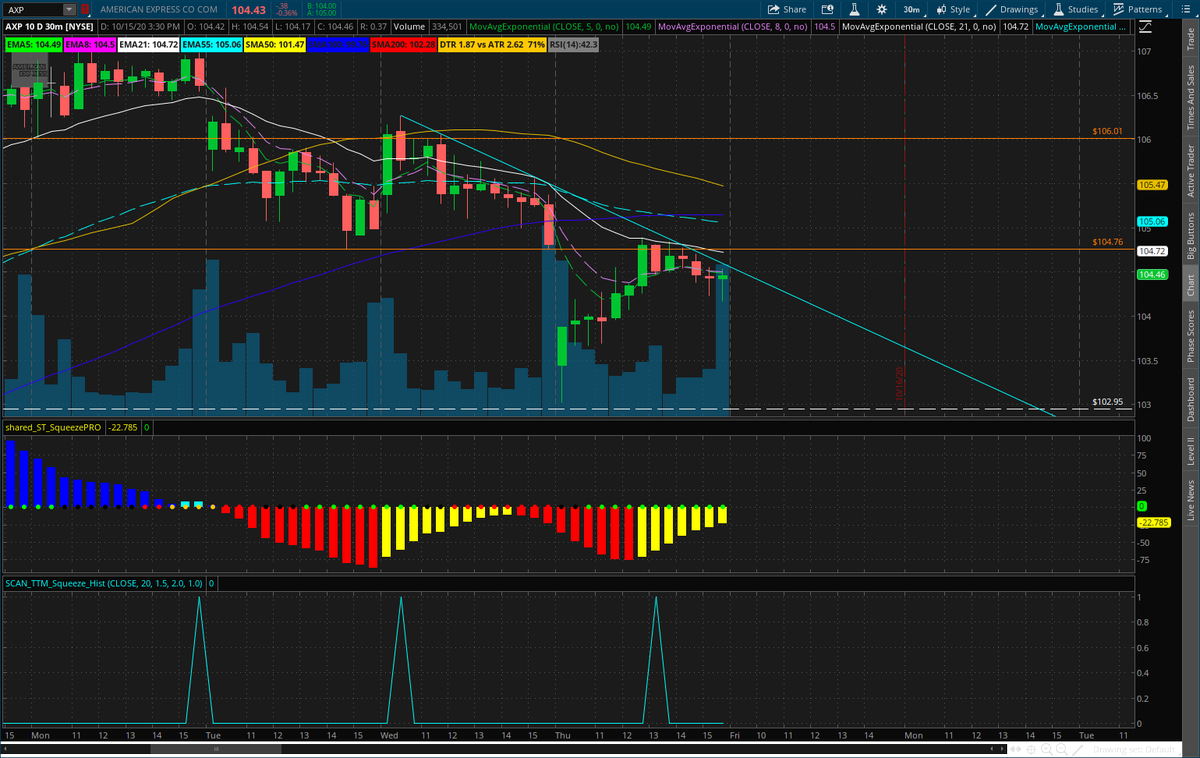Click the crosshair pan icon at bottom
1200x758 pixels.
(1033, 747)
